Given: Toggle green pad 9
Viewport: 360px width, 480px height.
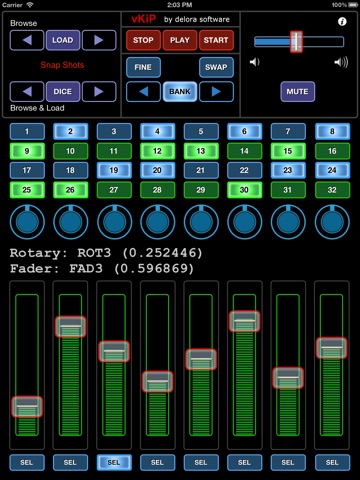Looking at the screenshot, I should [27, 151].
